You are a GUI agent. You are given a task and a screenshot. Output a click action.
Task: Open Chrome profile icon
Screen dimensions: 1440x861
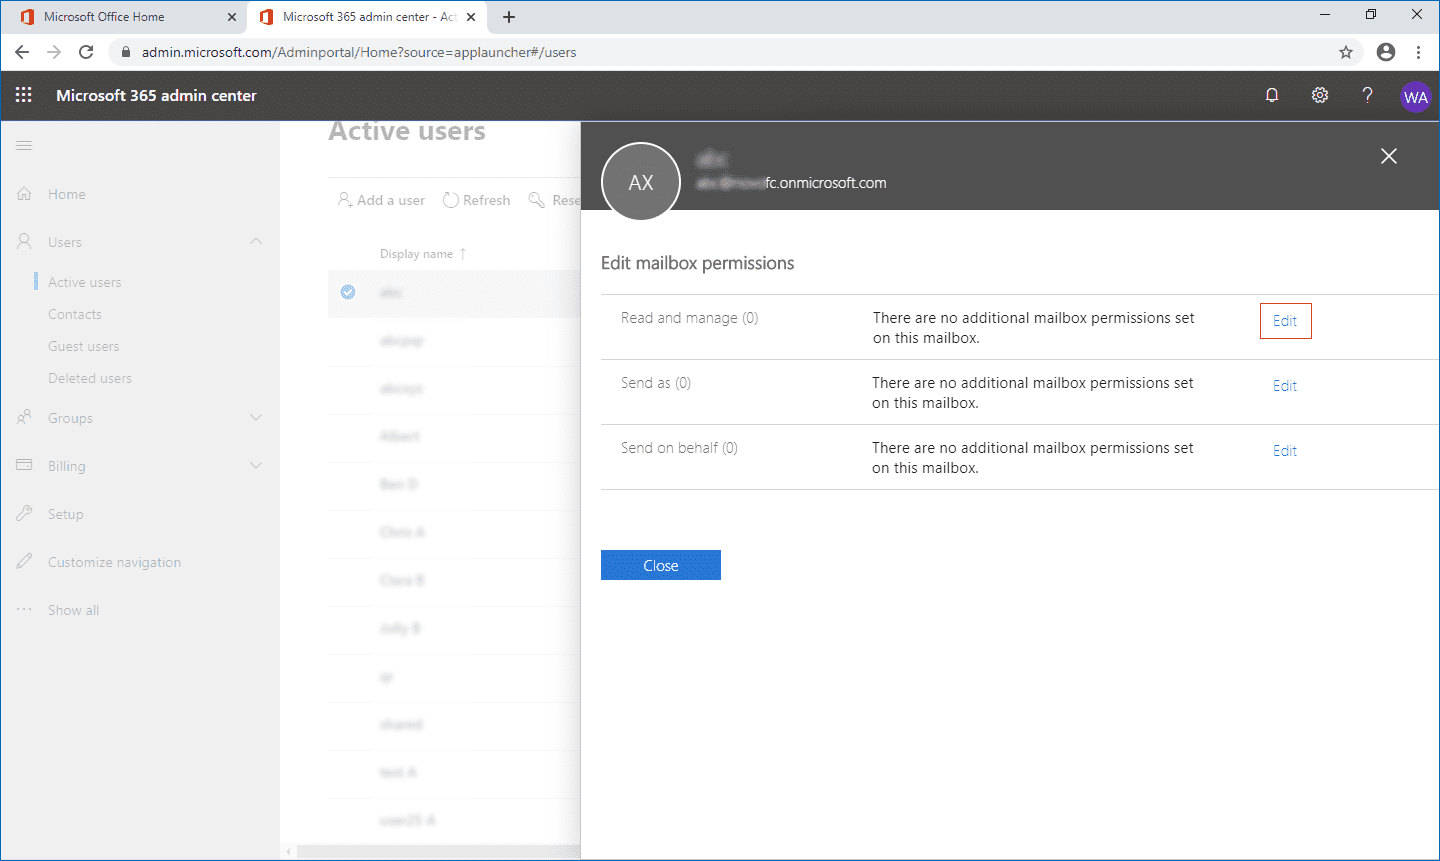[x=1385, y=52]
